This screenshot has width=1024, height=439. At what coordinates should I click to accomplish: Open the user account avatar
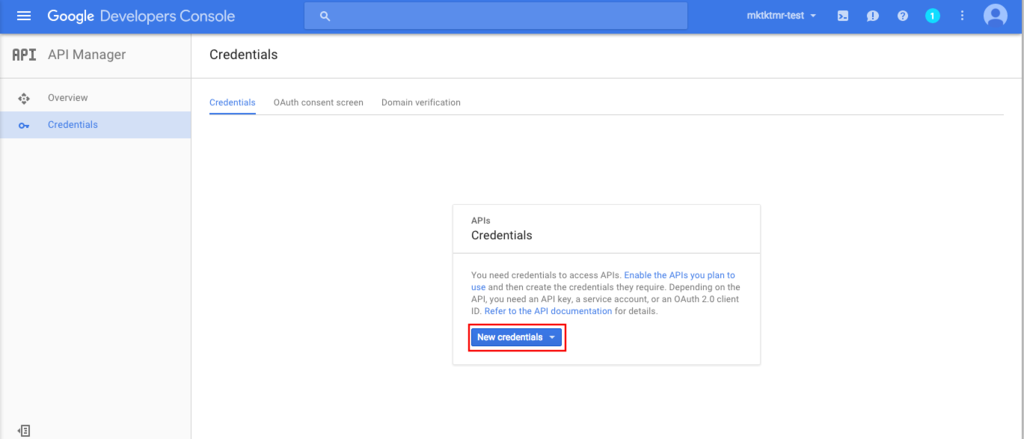[995, 16]
